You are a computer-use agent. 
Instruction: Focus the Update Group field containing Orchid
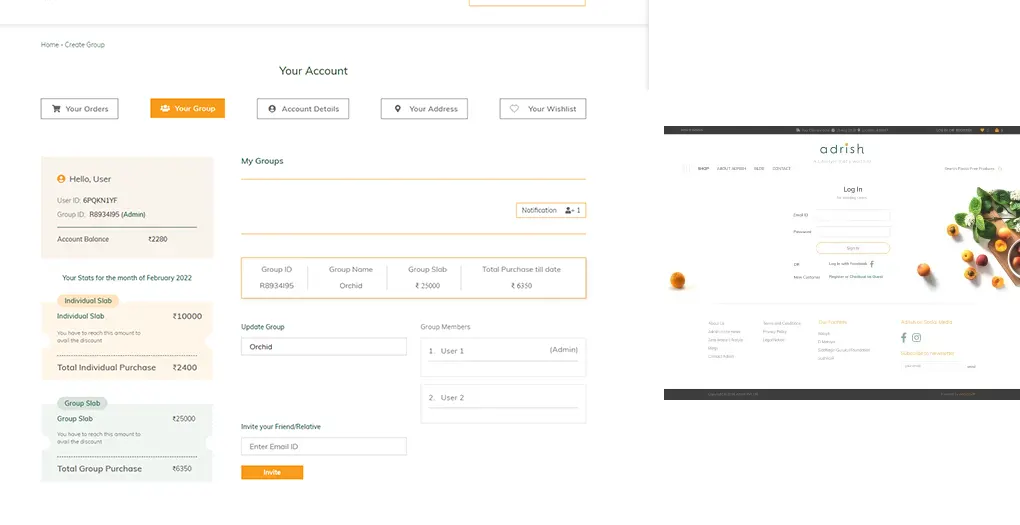323,347
